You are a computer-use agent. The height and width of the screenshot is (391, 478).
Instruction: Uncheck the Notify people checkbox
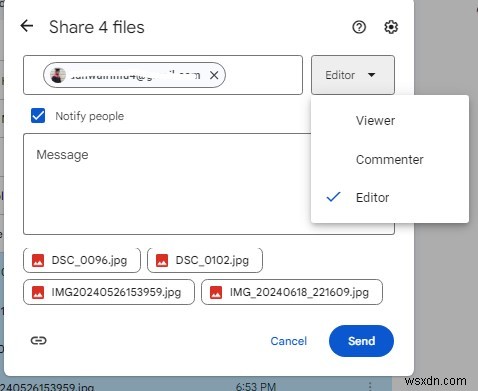click(38, 116)
